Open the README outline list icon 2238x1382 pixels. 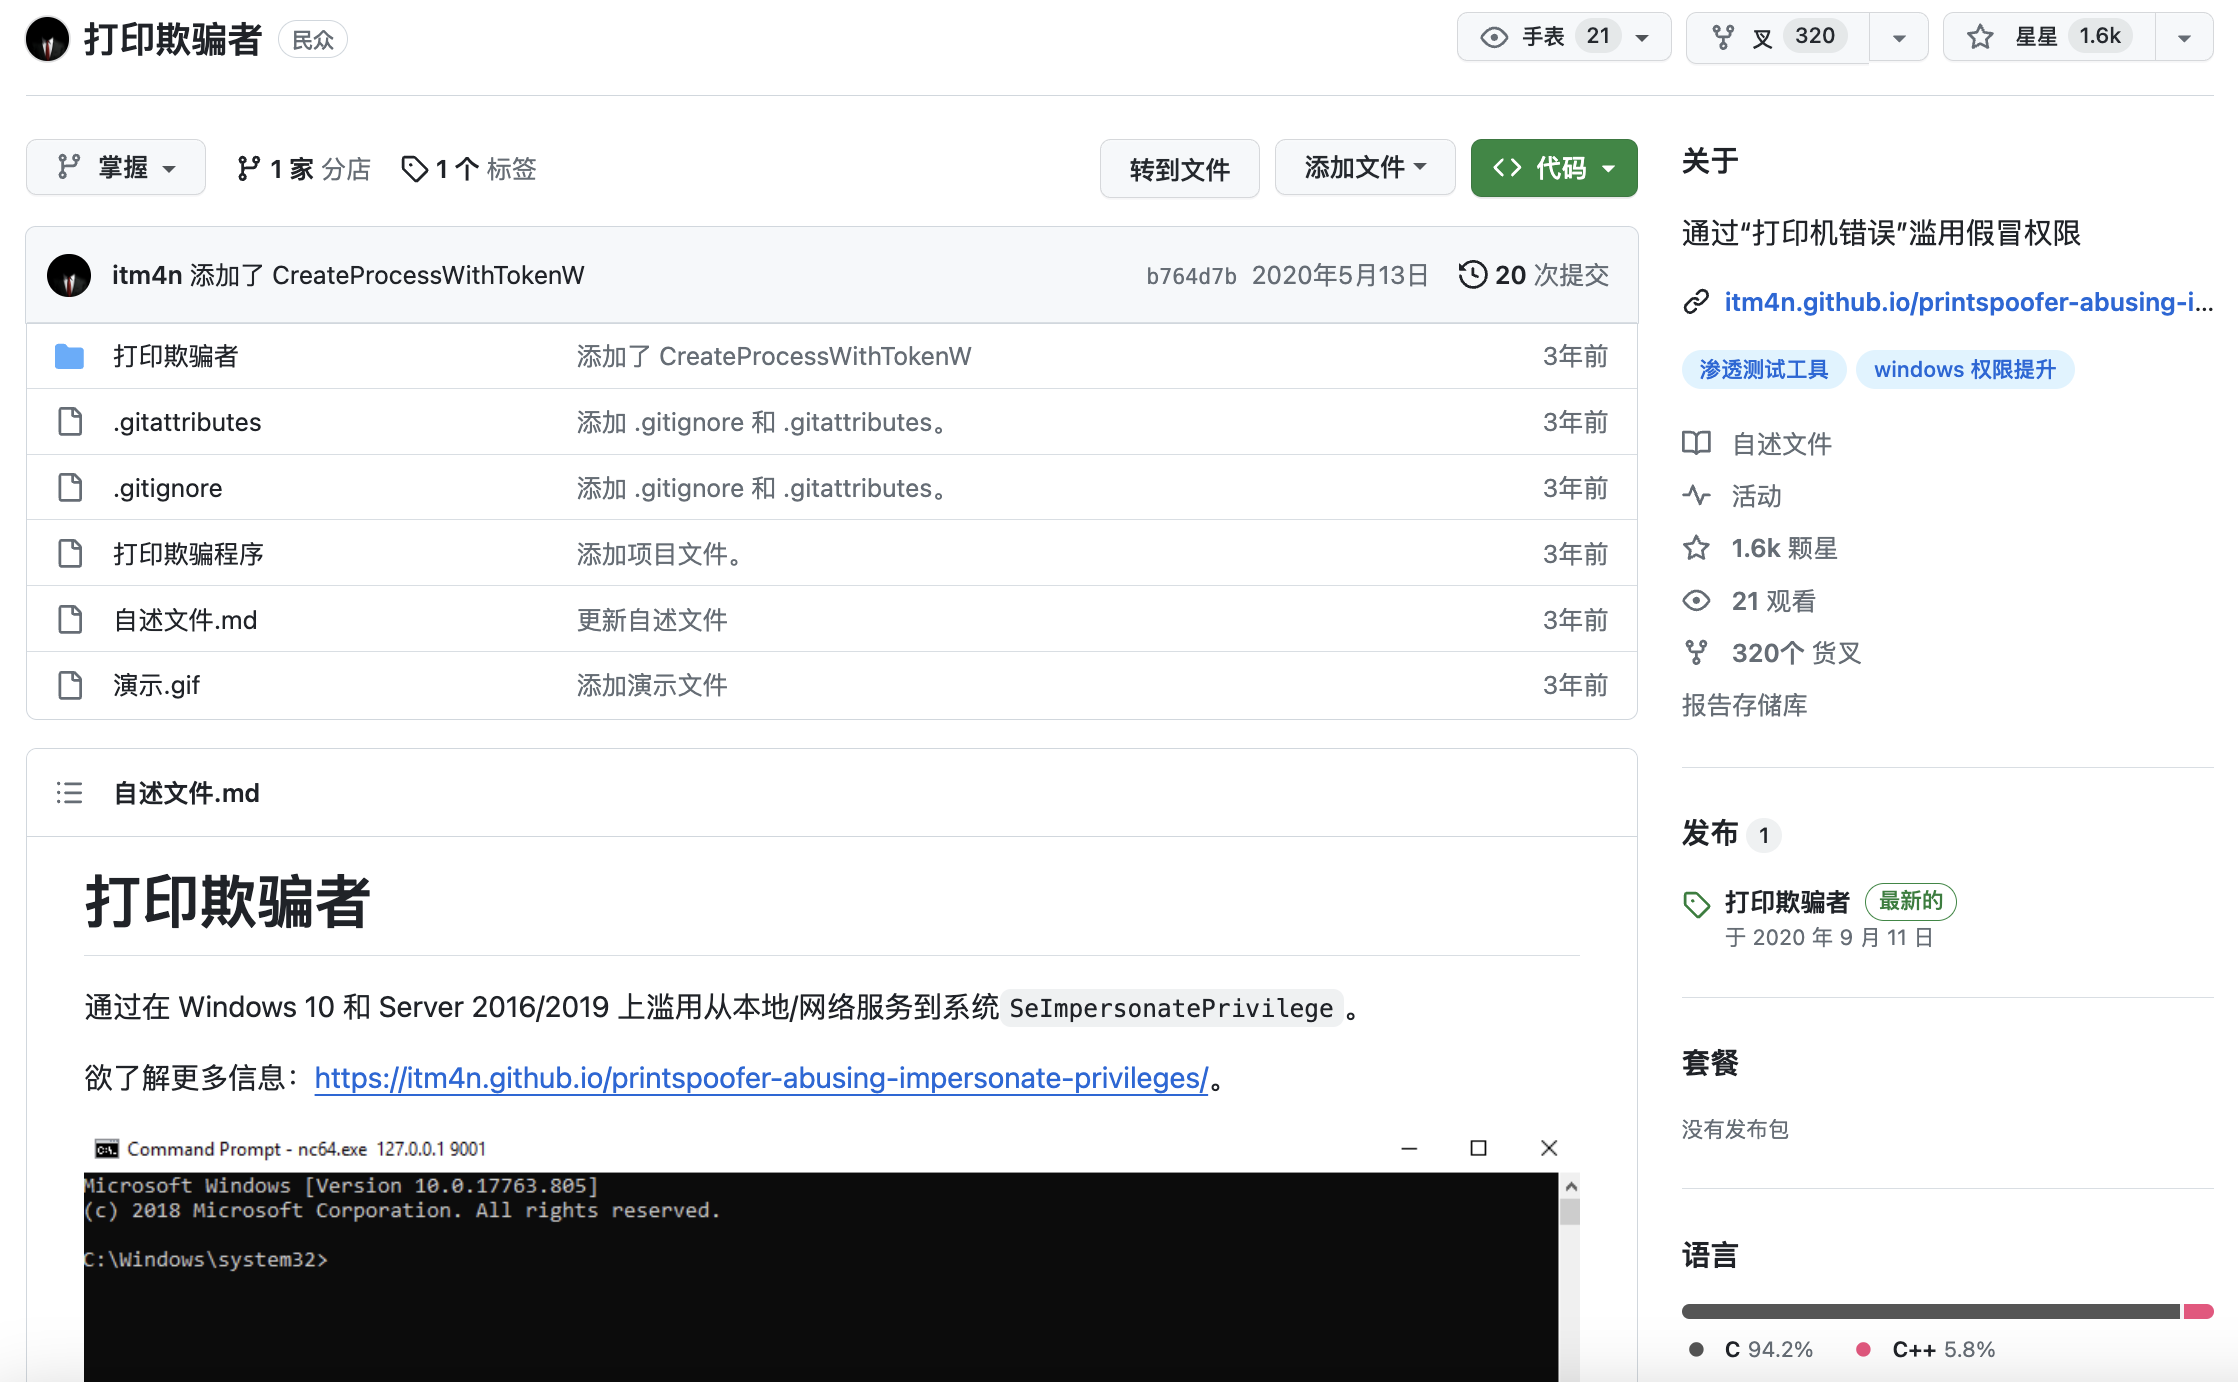click(x=69, y=793)
